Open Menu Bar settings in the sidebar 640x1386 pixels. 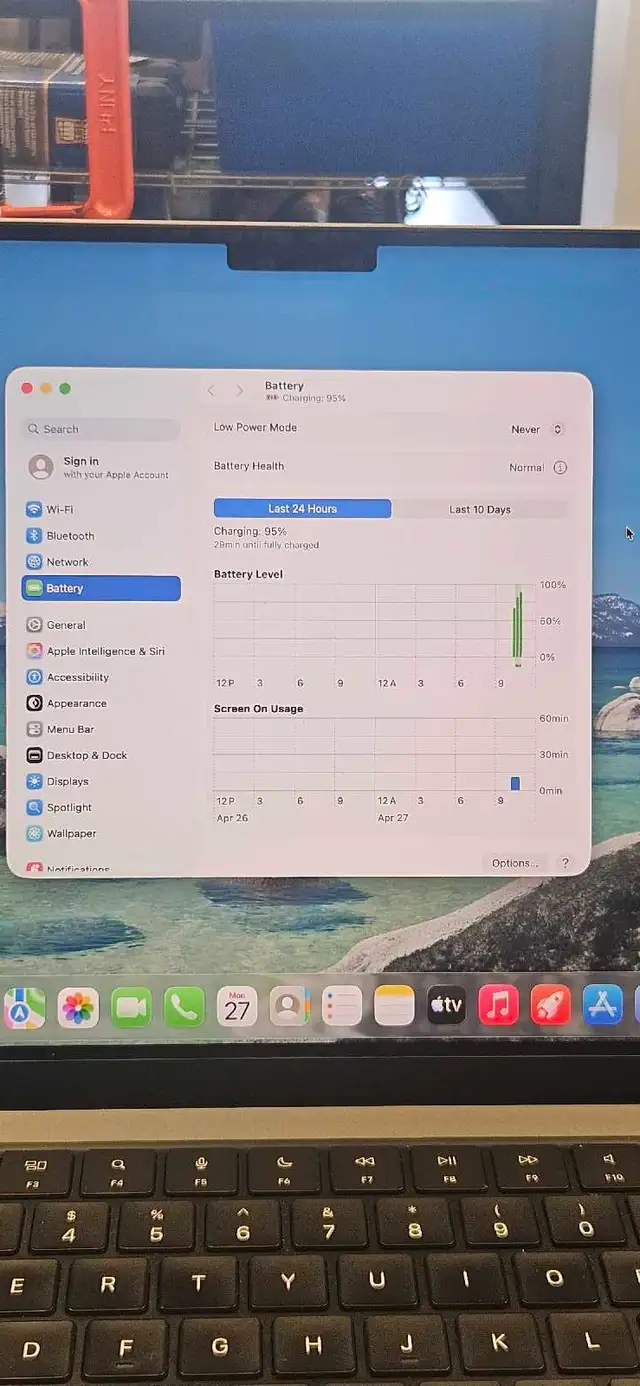click(100, 729)
